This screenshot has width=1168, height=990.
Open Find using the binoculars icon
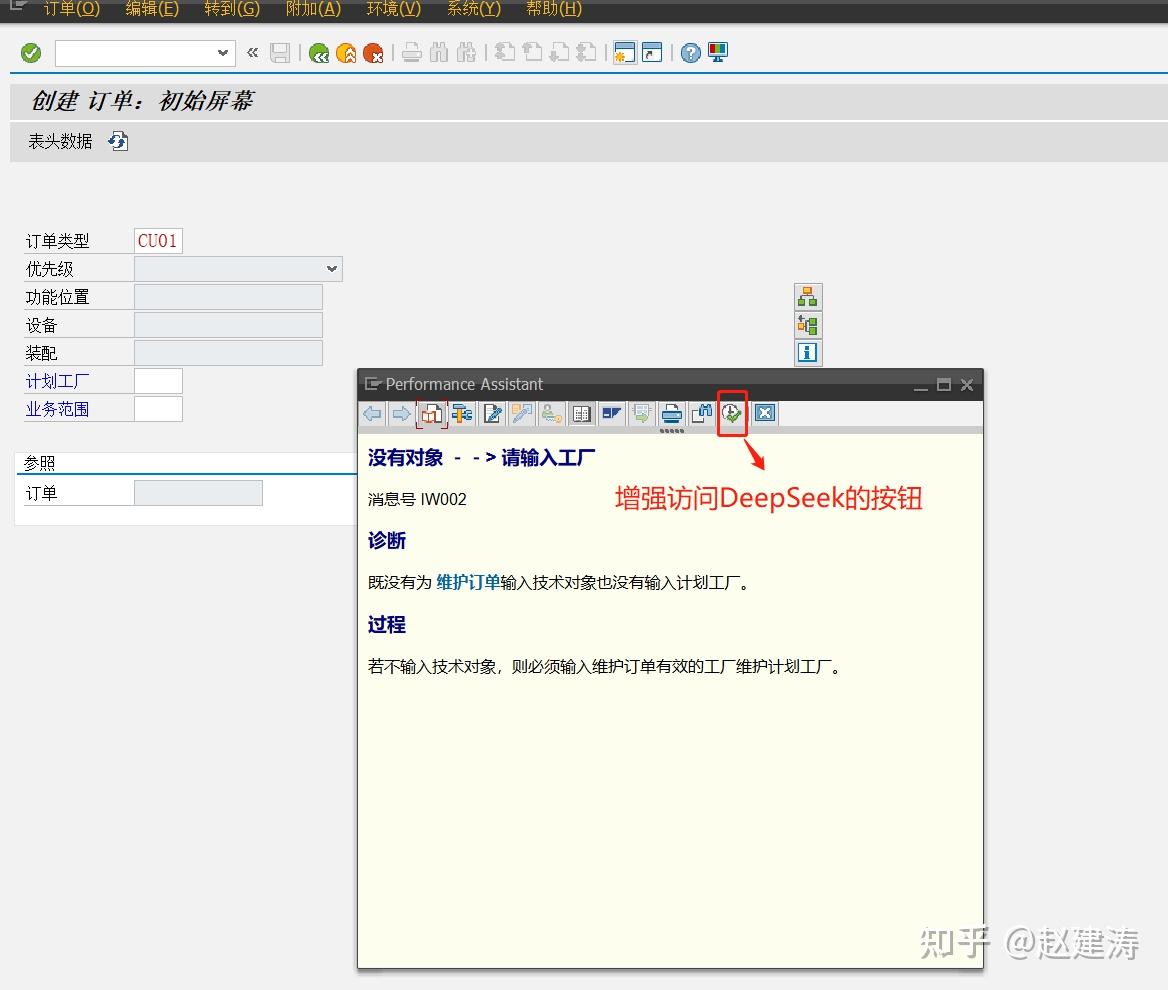tap(439, 52)
